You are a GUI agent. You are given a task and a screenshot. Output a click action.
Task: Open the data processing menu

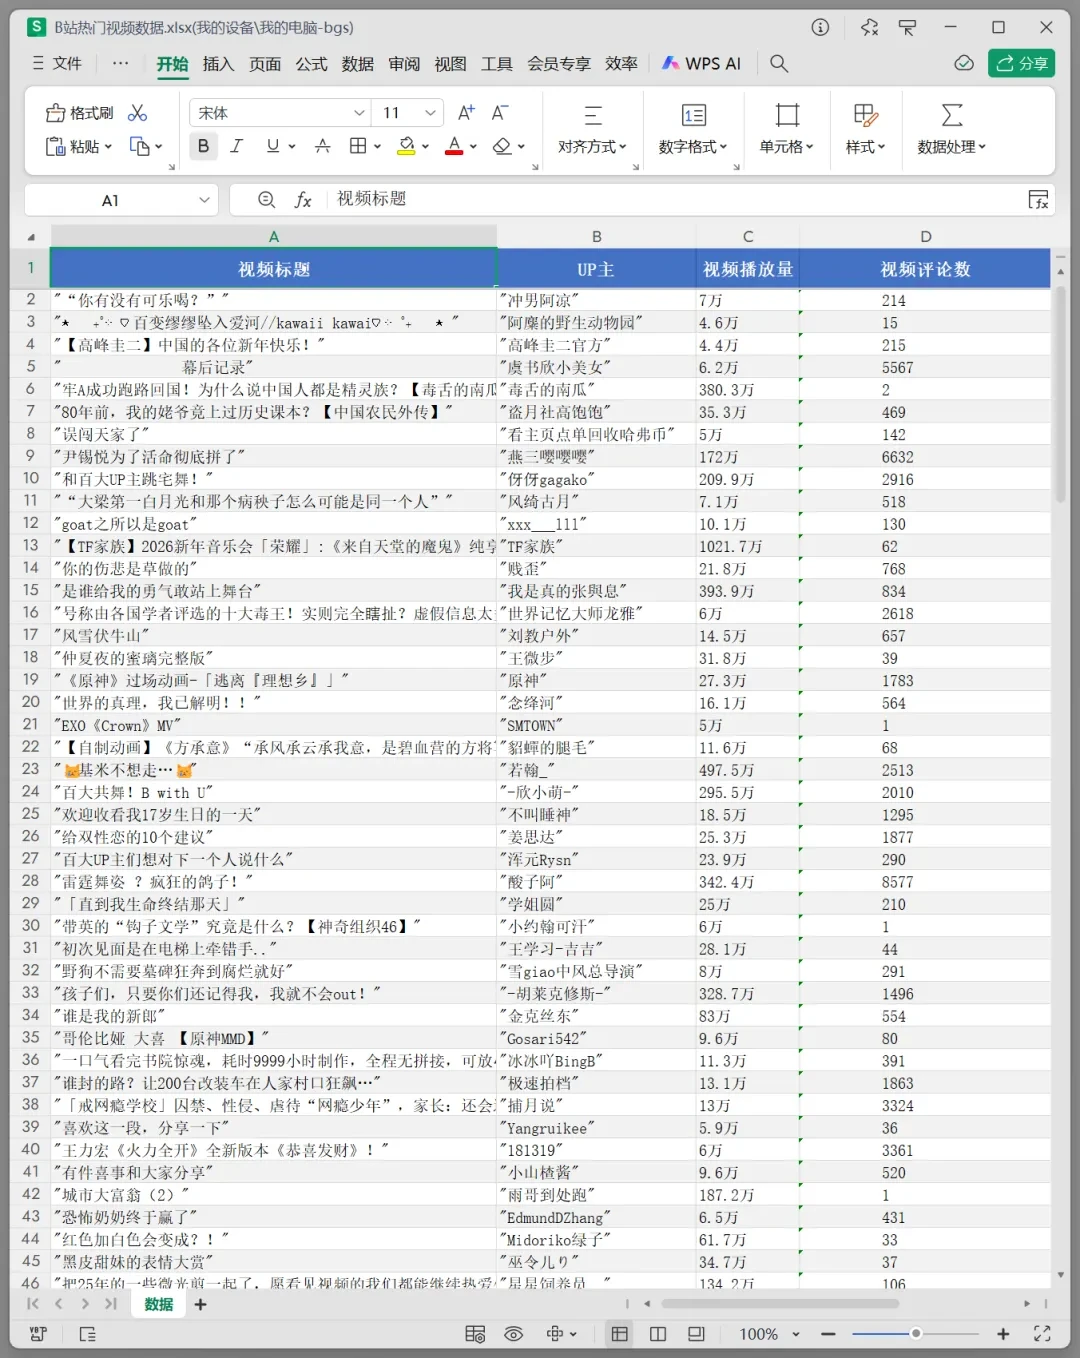click(x=952, y=129)
